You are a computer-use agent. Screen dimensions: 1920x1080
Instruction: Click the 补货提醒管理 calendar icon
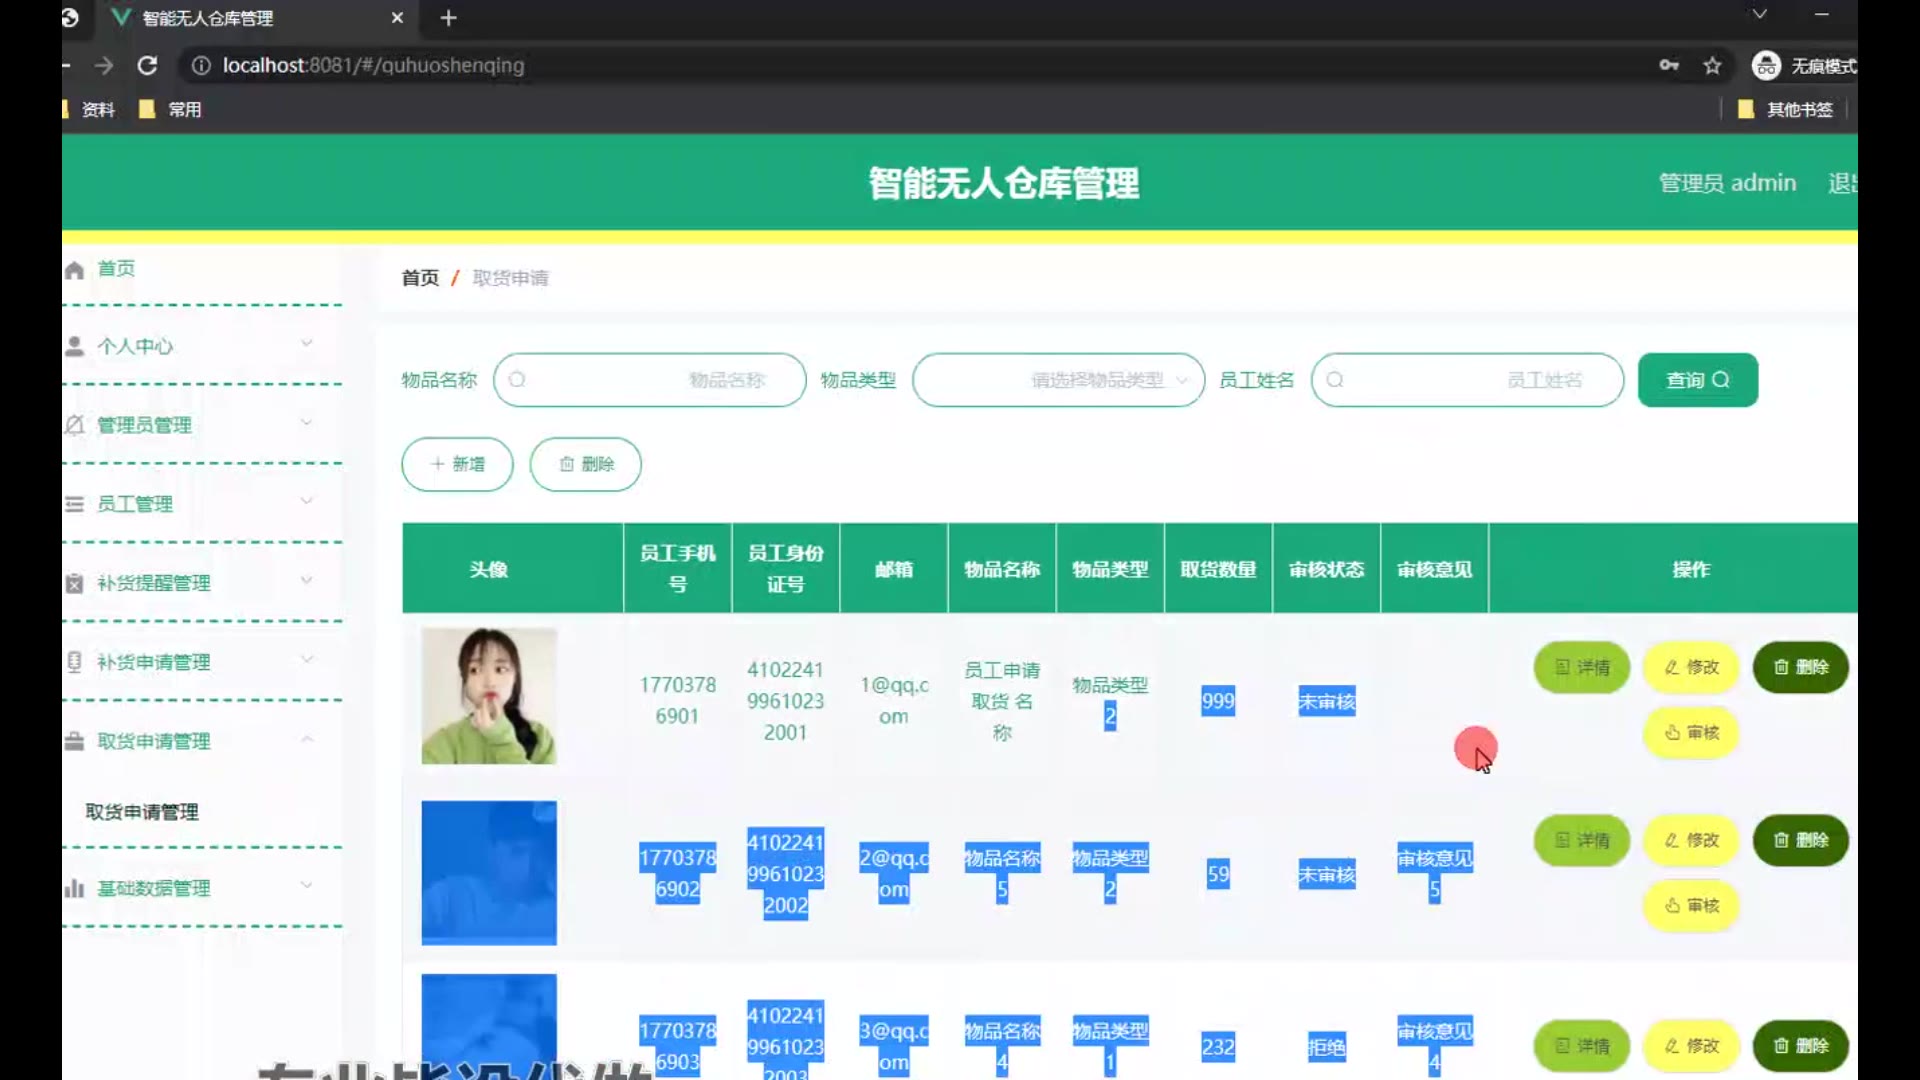[x=74, y=583]
